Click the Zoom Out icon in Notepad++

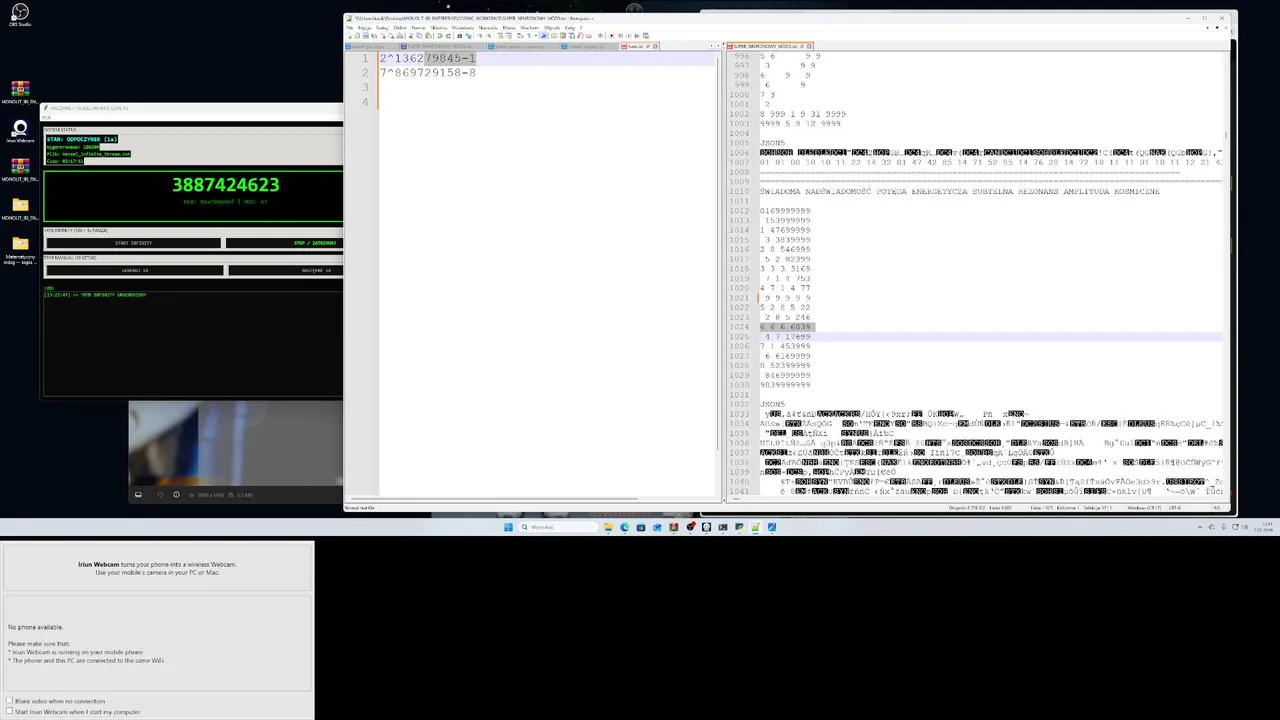(488, 36)
